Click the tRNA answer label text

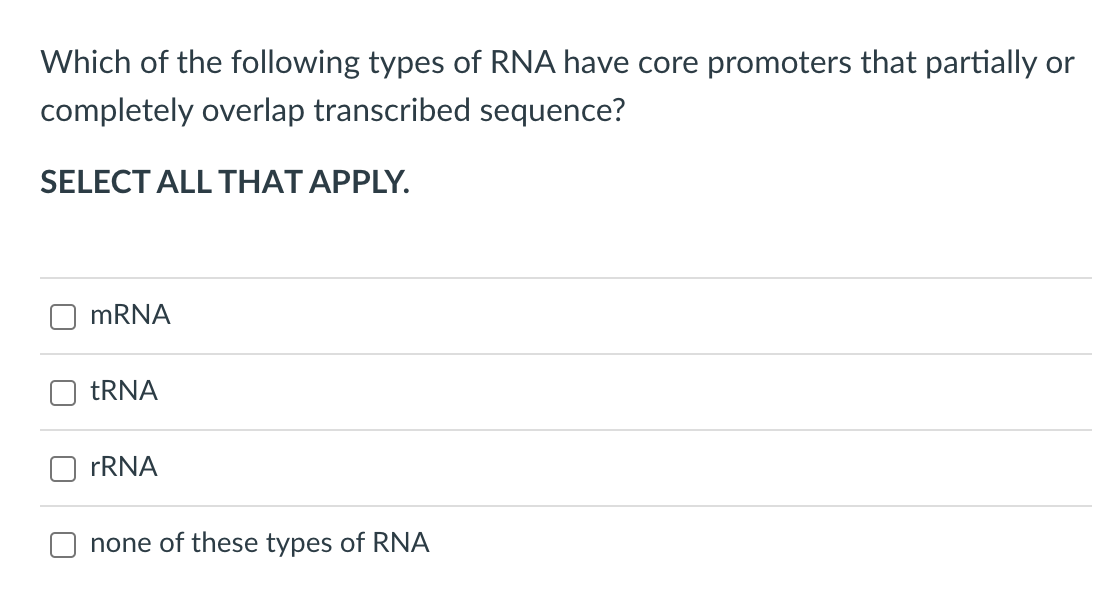[x=124, y=391]
